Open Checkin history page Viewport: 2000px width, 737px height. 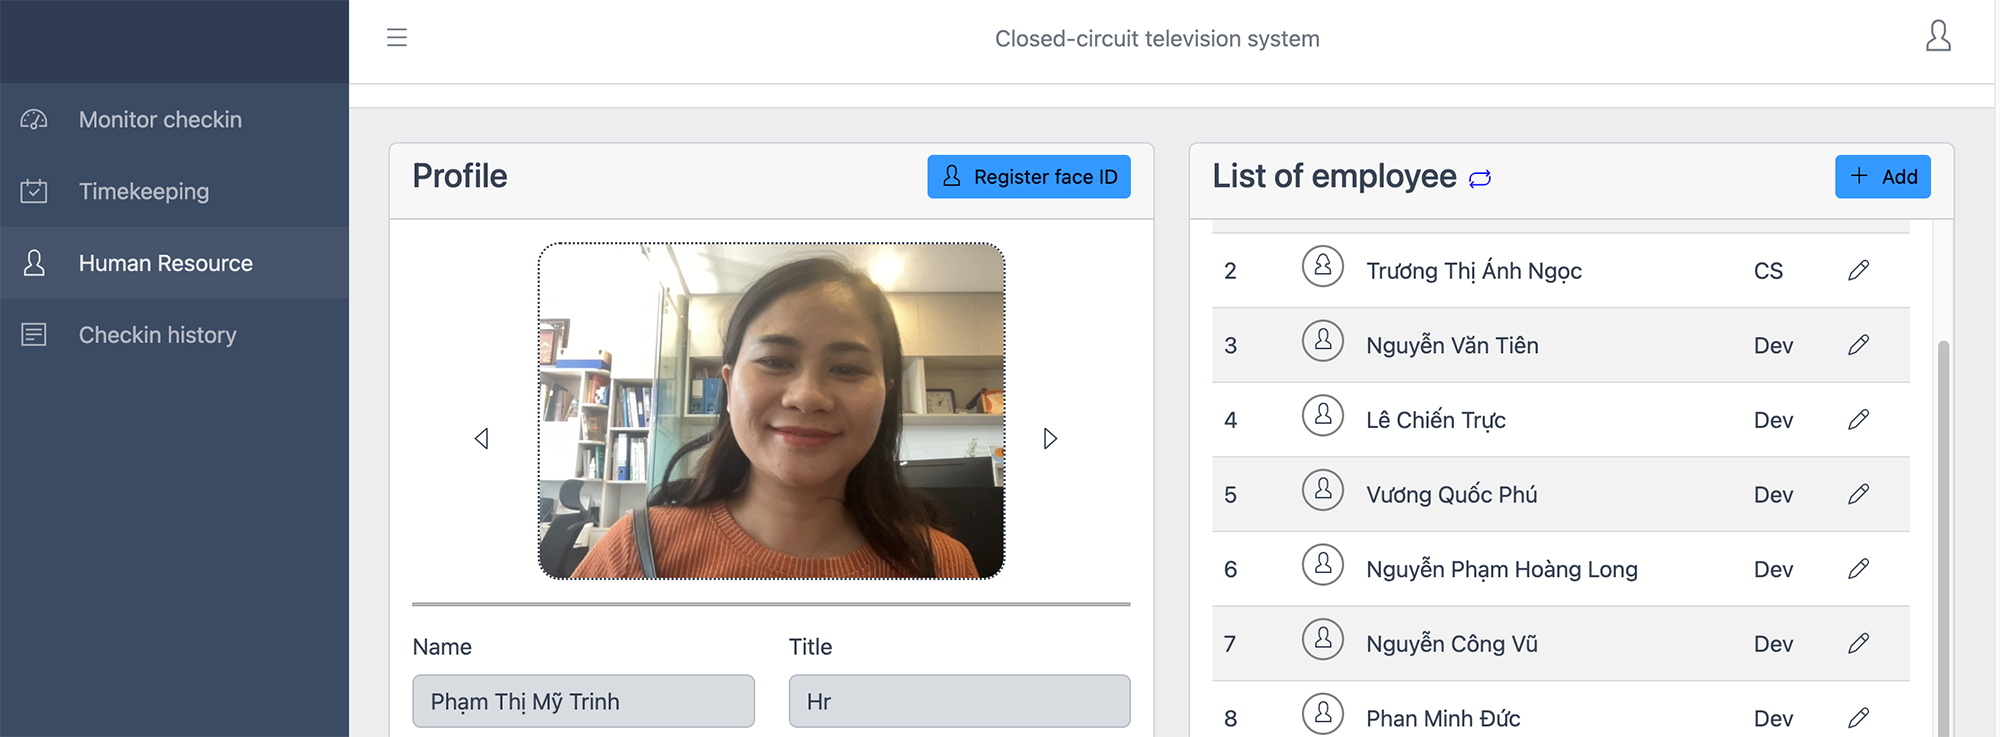pyautogui.click(x=174, y=335)
